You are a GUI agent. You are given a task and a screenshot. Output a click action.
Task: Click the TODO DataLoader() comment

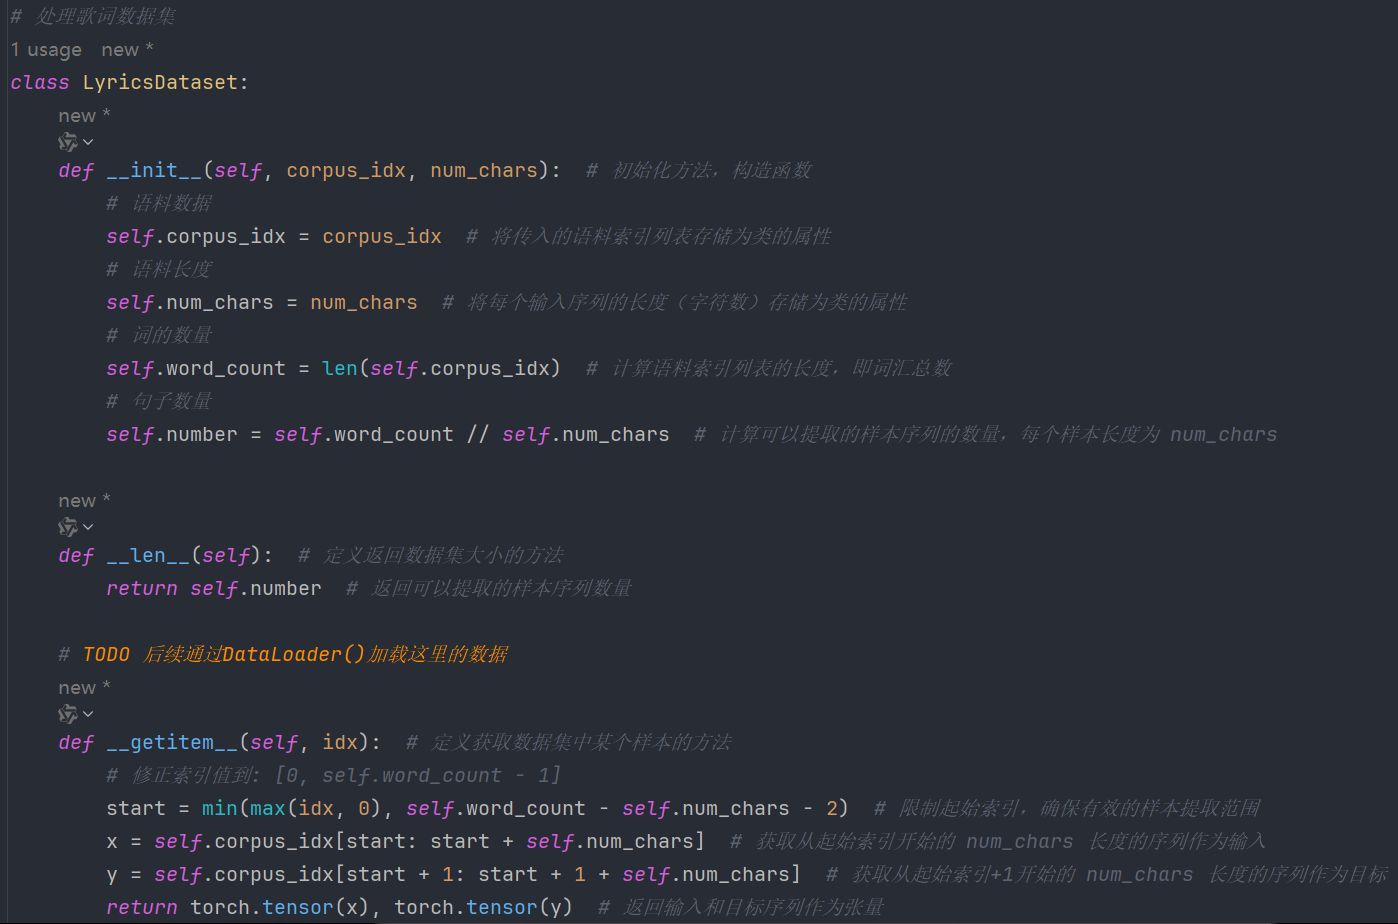[284, 655]
